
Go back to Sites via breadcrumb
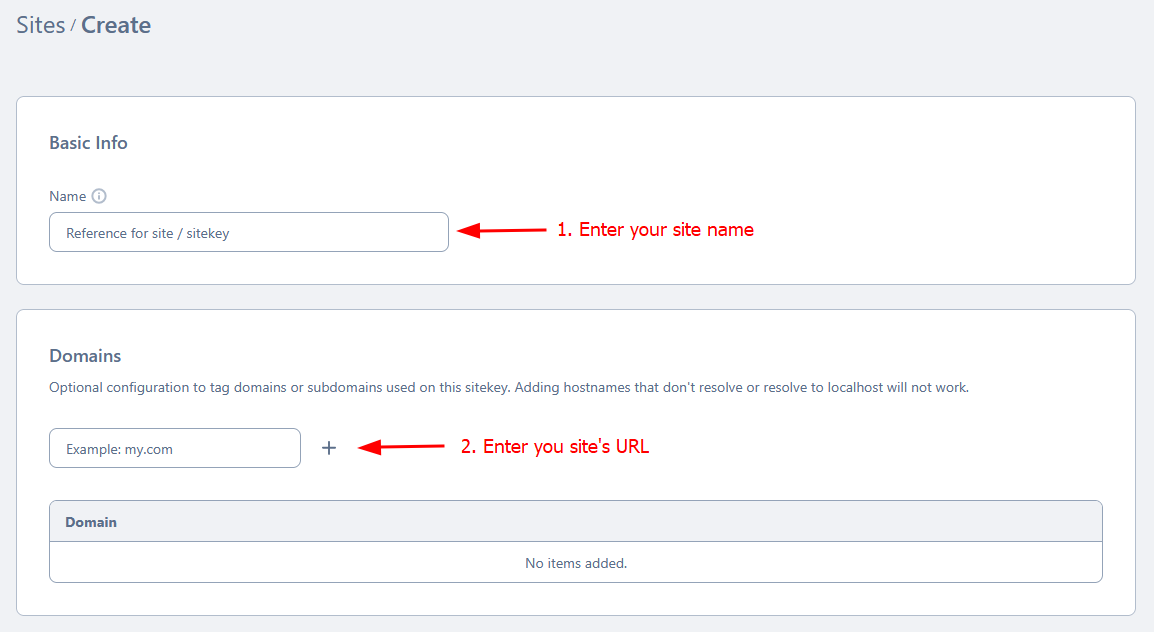click(x=40, y=25)
